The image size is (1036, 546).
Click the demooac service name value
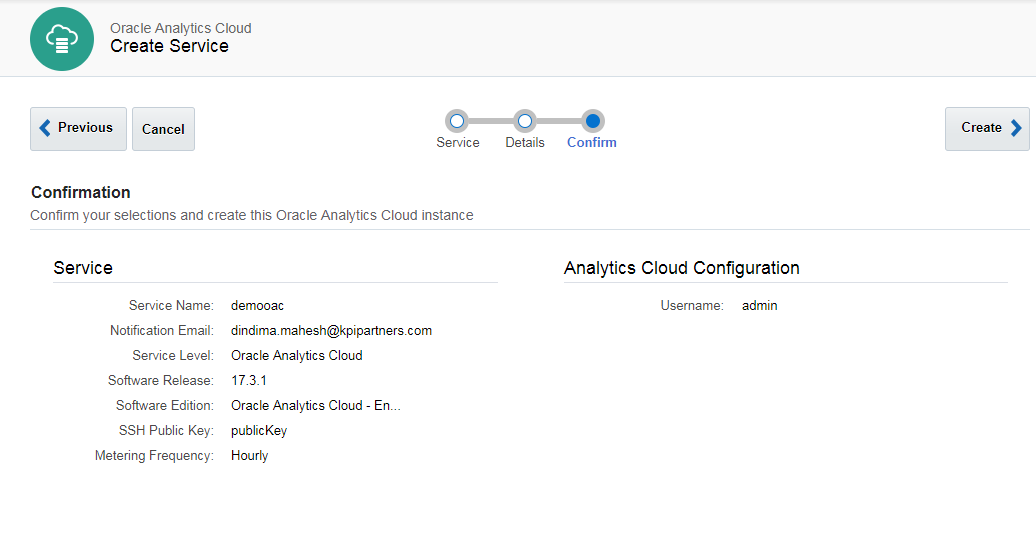pos(257,305)
